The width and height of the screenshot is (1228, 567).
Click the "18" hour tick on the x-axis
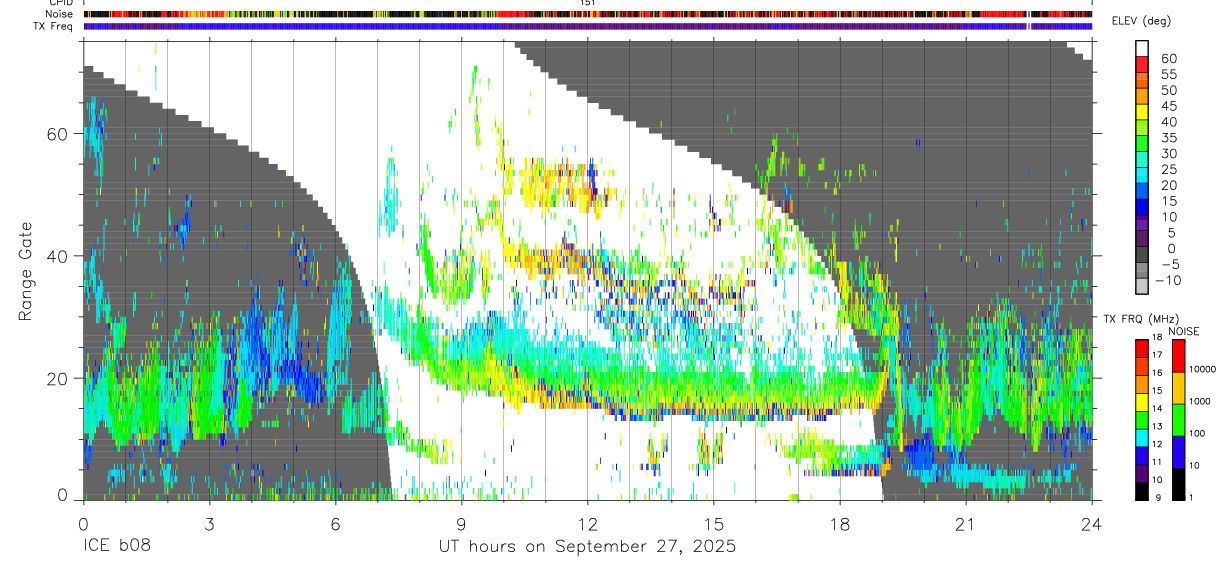point(840,524)
